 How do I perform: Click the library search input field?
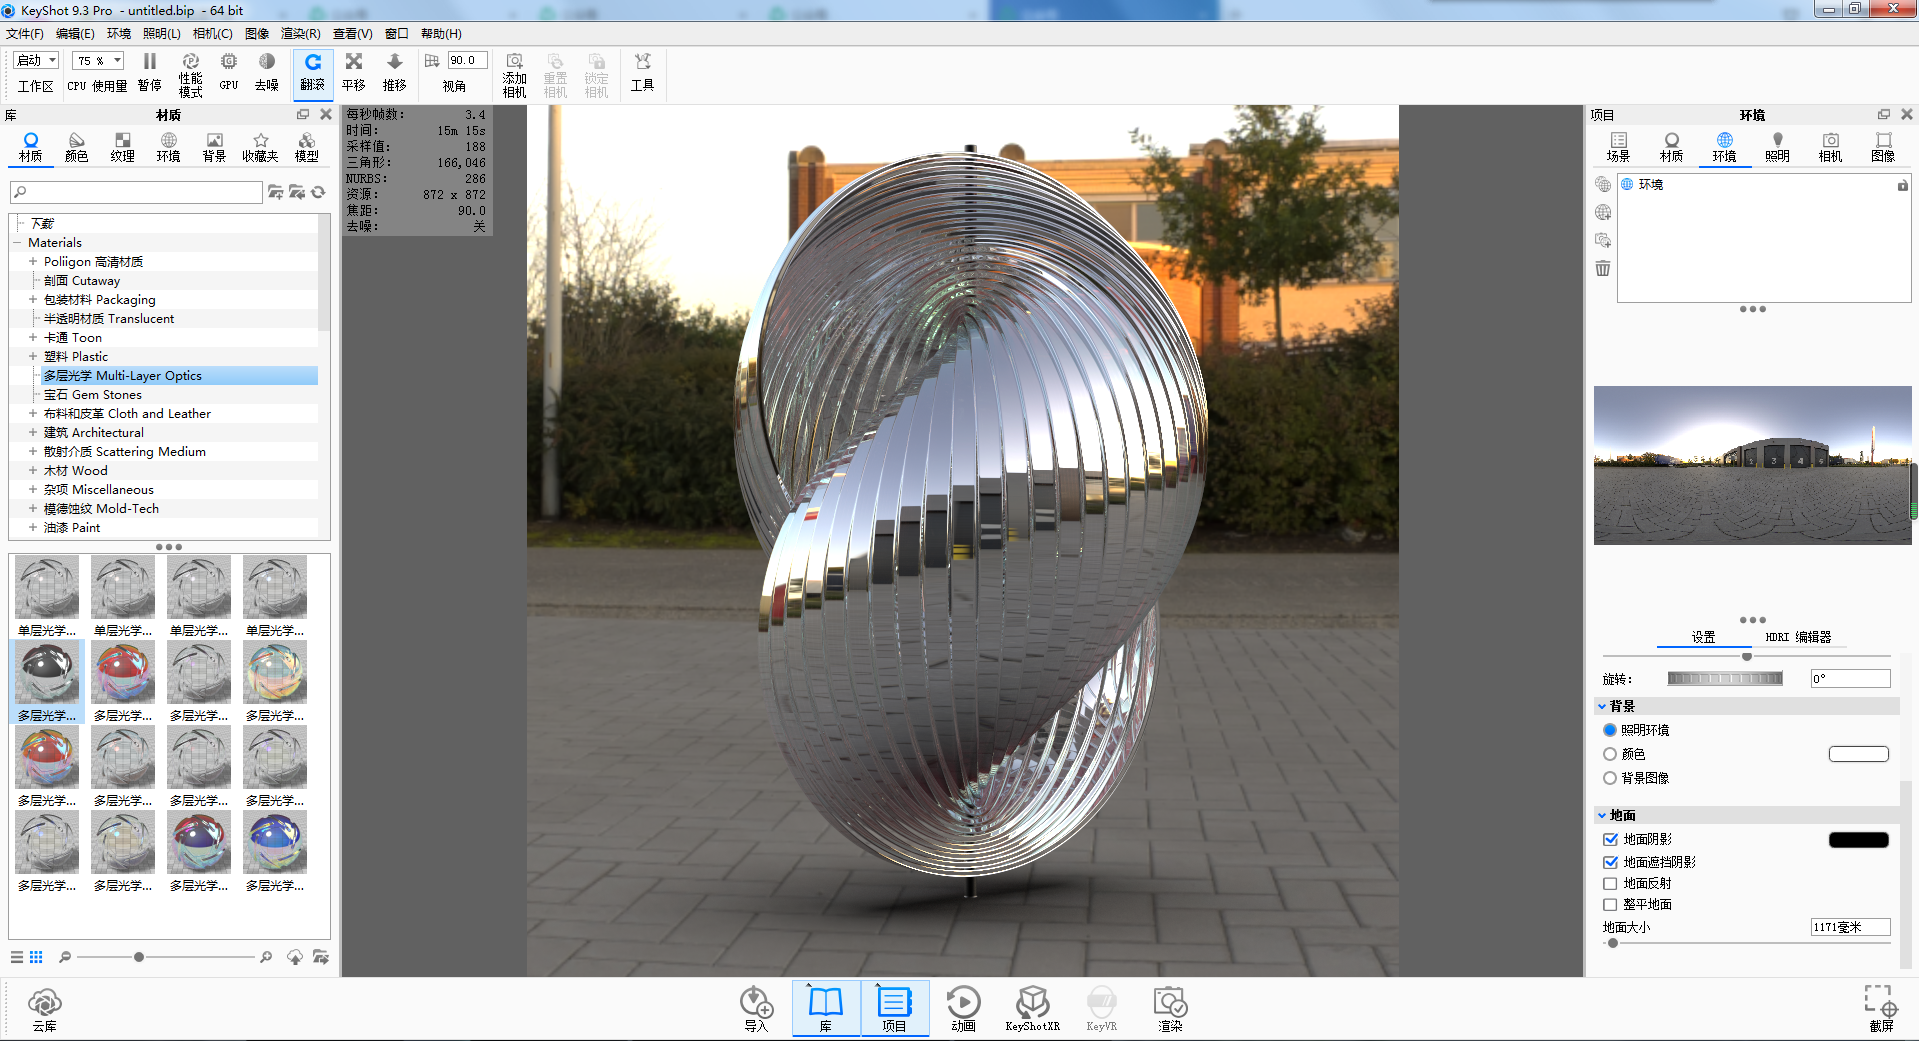(x=136, y=192)
